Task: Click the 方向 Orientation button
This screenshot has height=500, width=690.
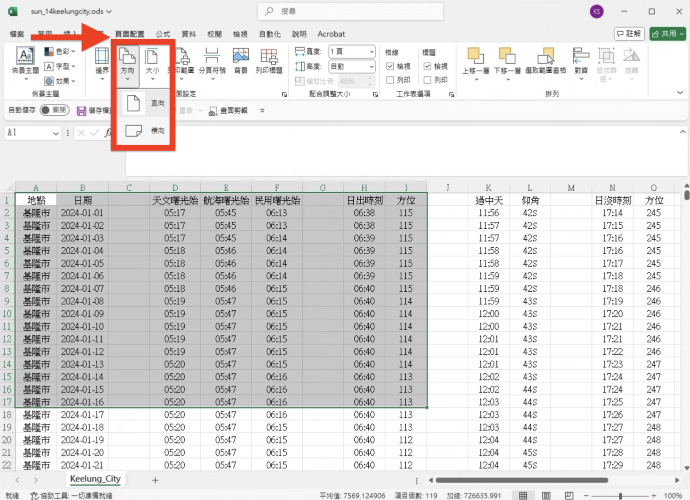Action: [128, 64]
